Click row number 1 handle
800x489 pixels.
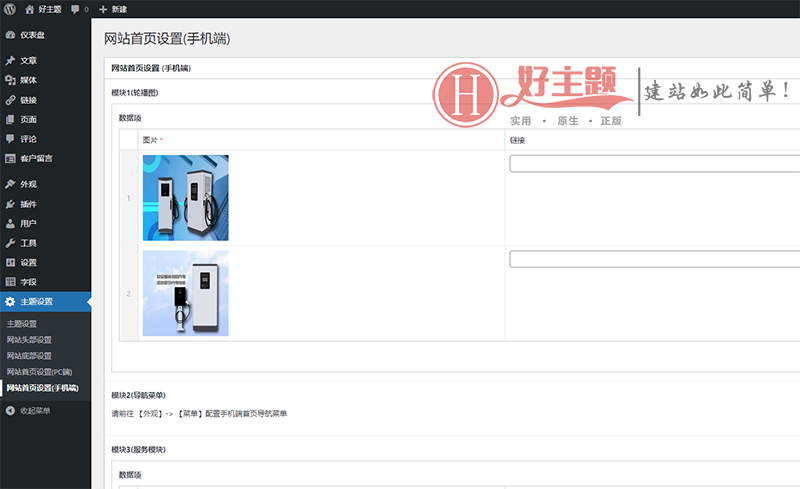[129, 198]
